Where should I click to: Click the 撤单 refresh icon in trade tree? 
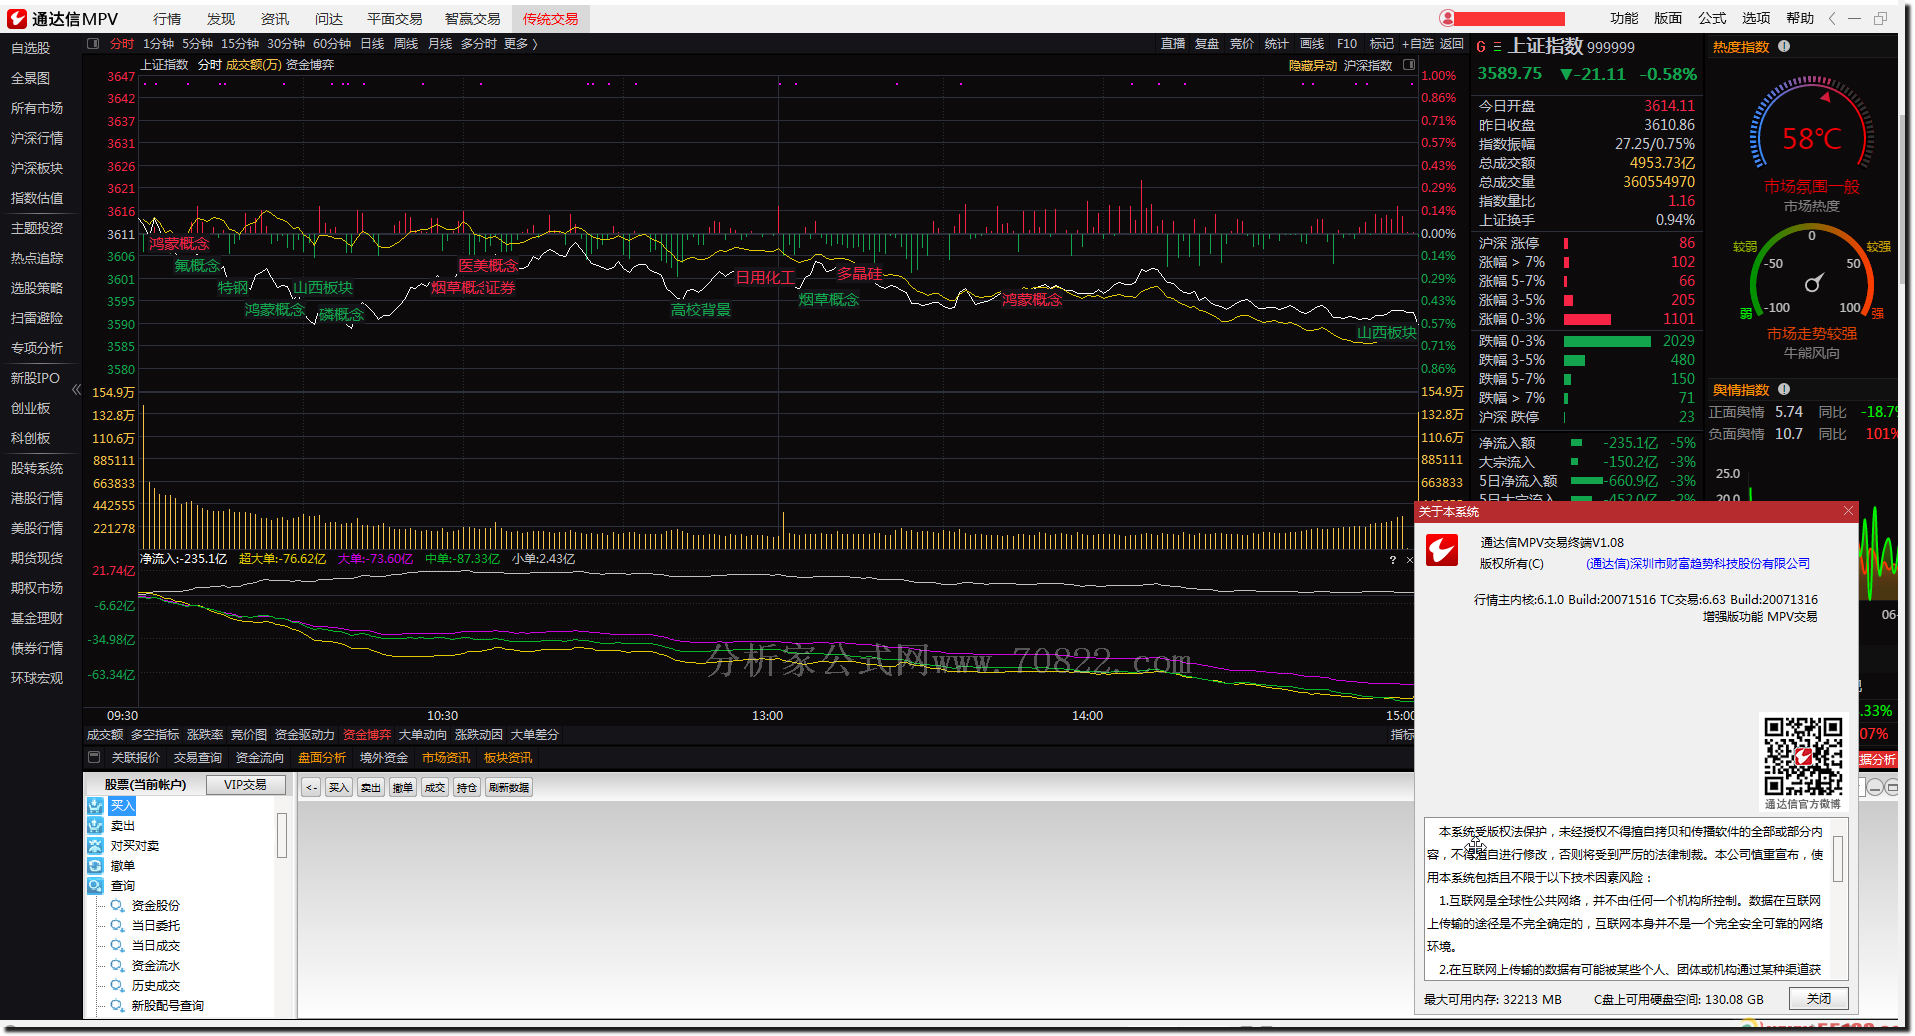[x=95, y=866]
